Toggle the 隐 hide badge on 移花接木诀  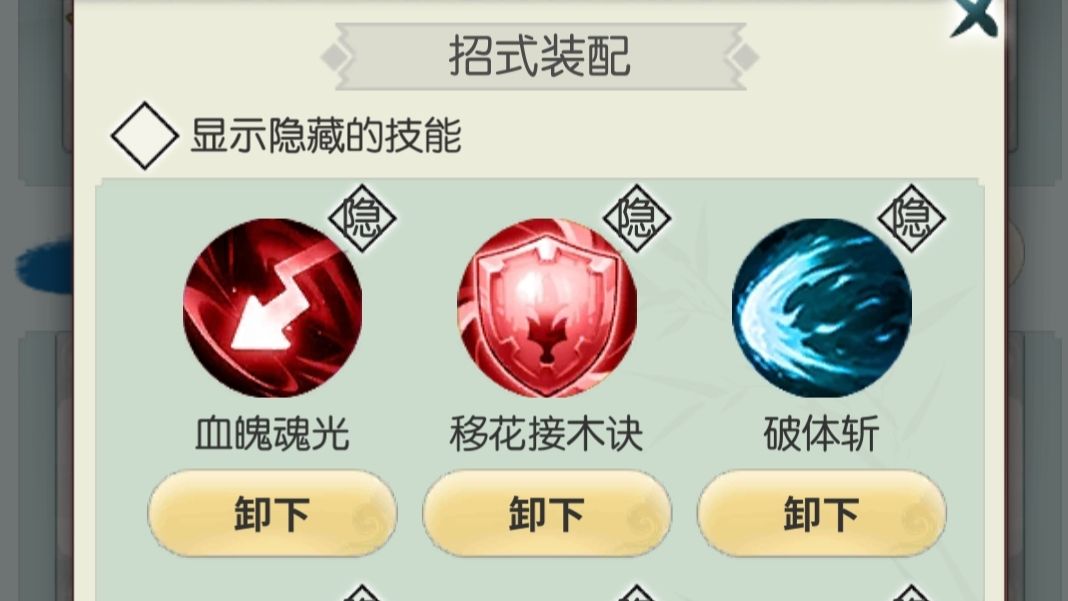click(636, 218)
